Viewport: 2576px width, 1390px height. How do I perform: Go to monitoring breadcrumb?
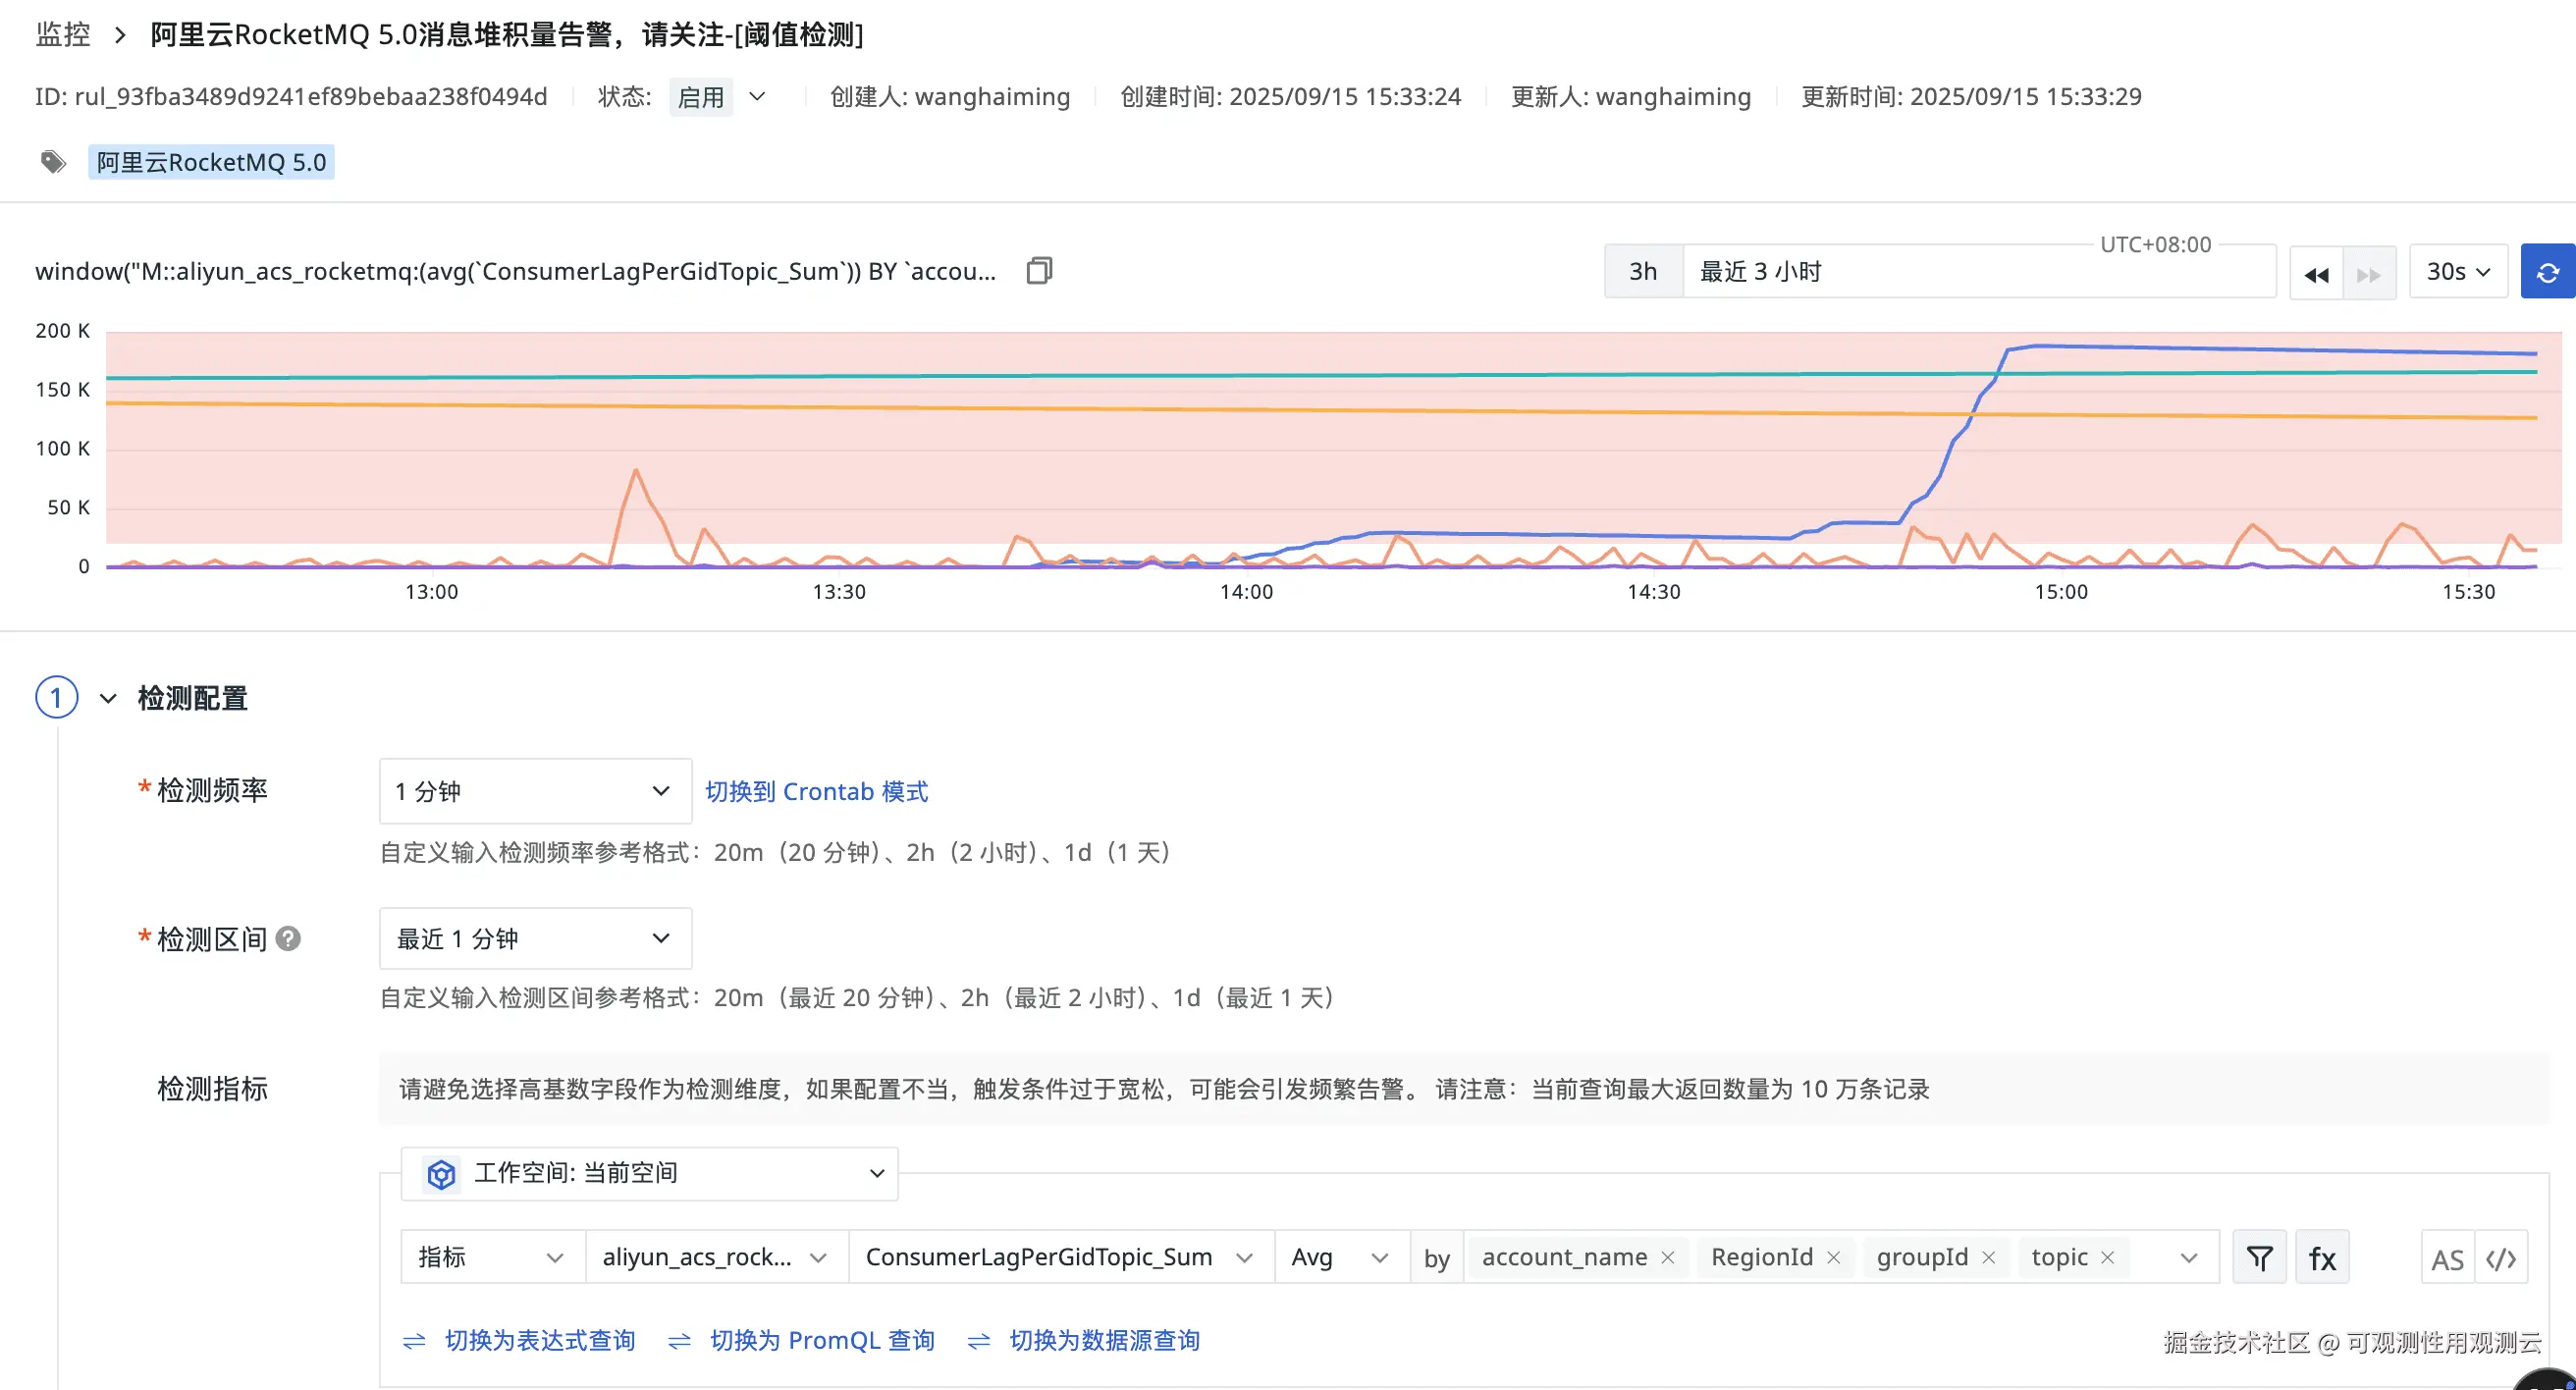(63, 34)
